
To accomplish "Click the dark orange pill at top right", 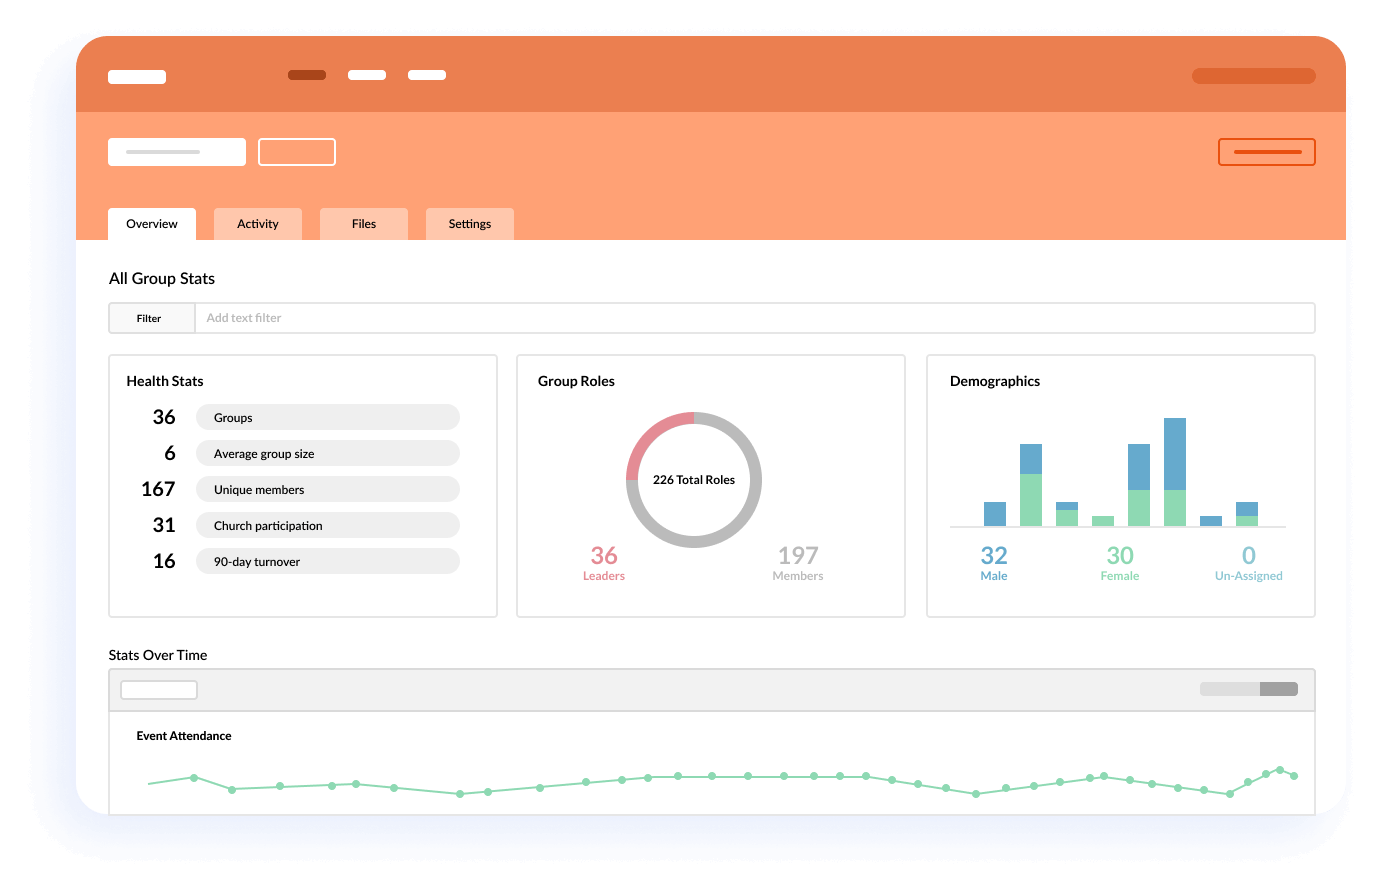I will click(1254, 76).
